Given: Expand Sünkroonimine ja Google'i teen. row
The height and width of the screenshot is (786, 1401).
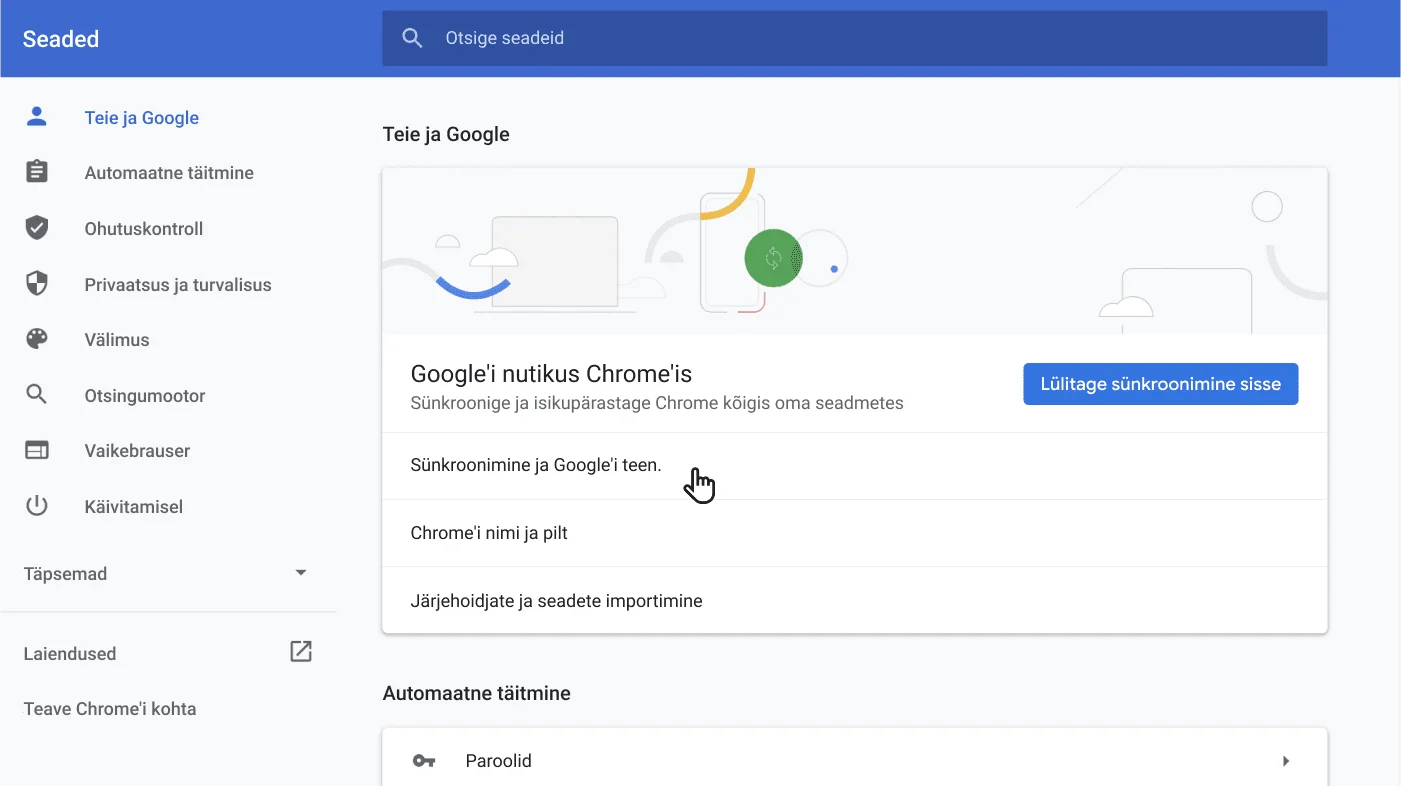Looking at the screenshot, I should [855, 464].
